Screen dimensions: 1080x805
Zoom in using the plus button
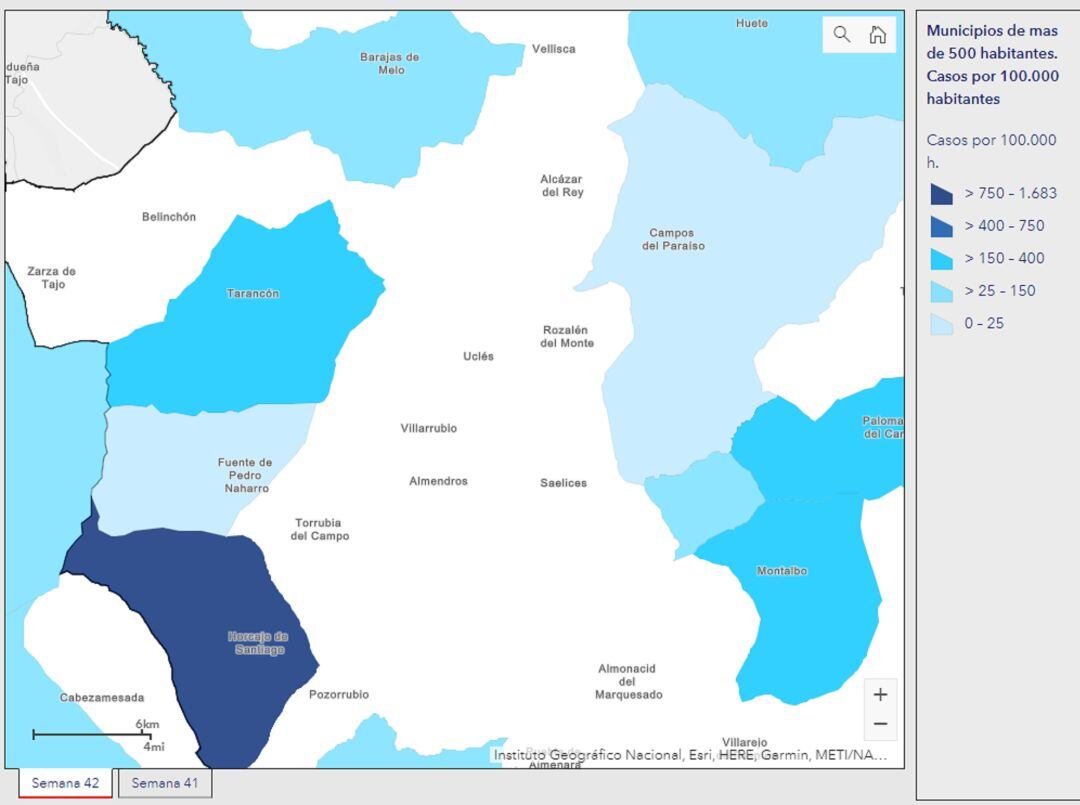(879, 692)
